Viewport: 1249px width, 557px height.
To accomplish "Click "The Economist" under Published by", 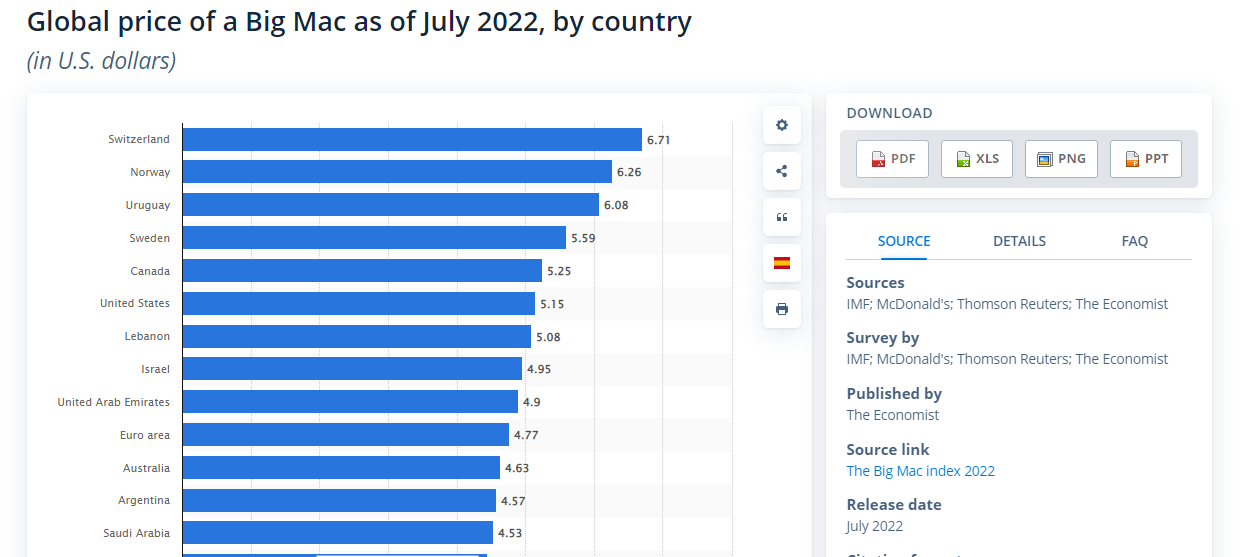I will pos(893,415).
